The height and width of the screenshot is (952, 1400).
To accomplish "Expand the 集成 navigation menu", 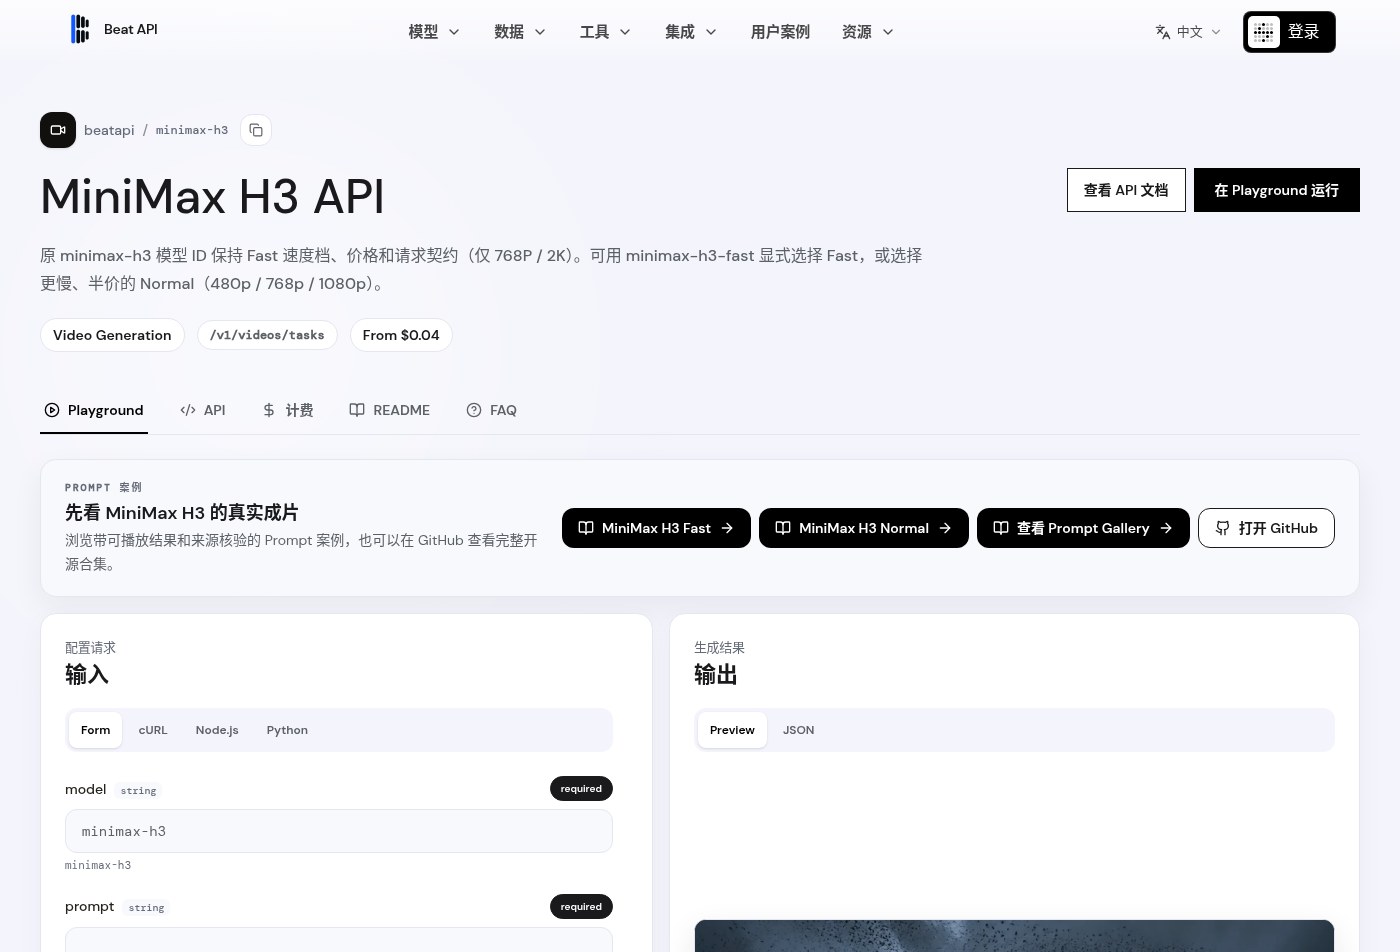I will (x=691, y=32).
